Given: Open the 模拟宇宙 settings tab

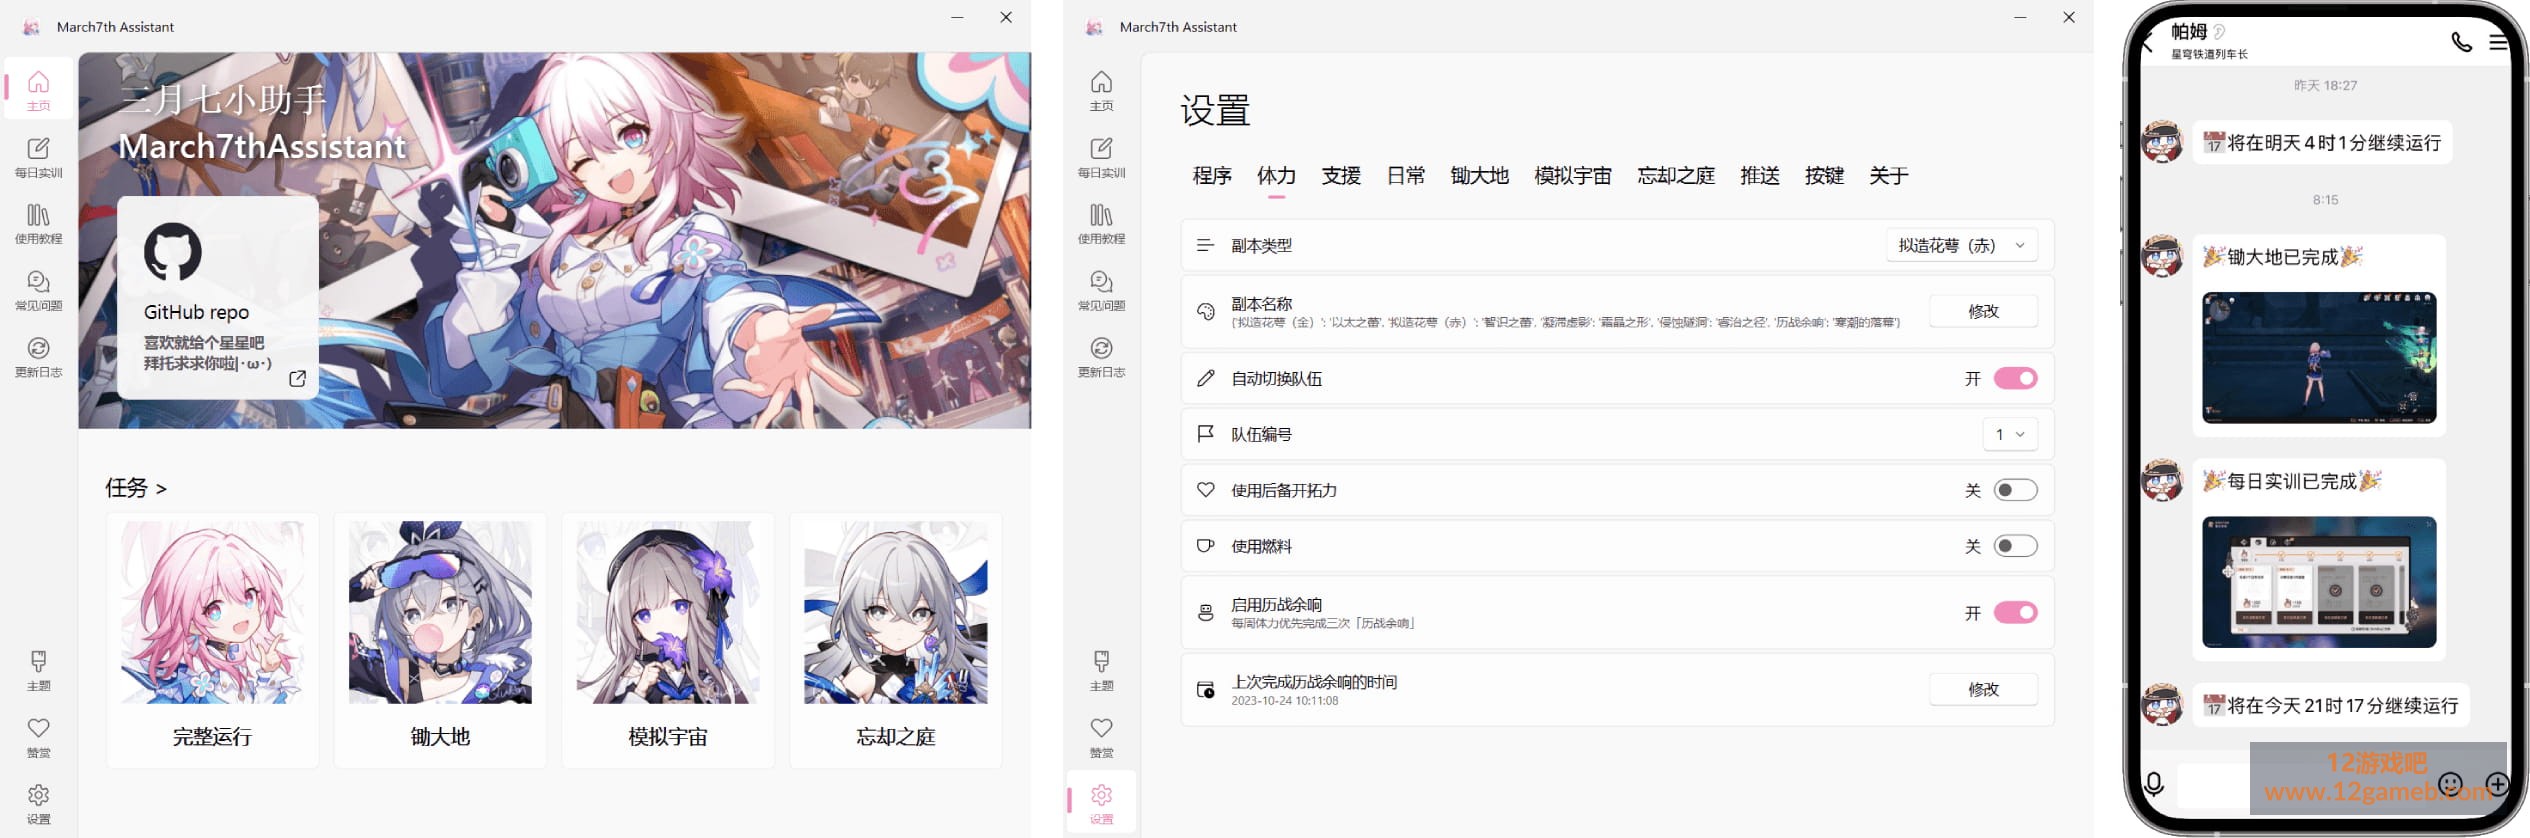Looking at the screenshot, I should [1573, 176].
